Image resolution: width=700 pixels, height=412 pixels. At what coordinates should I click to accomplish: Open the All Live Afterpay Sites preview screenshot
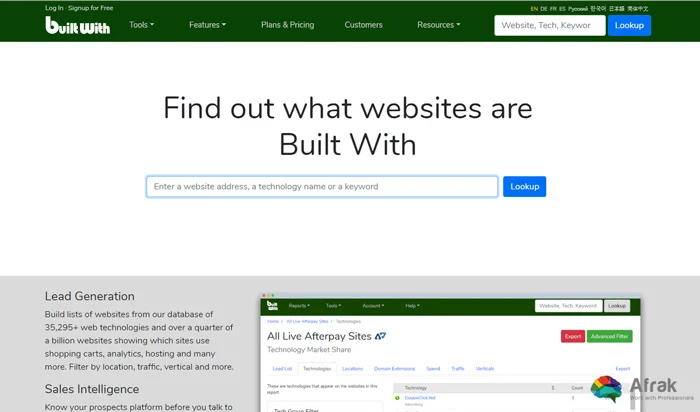click(x=450, y=353)
